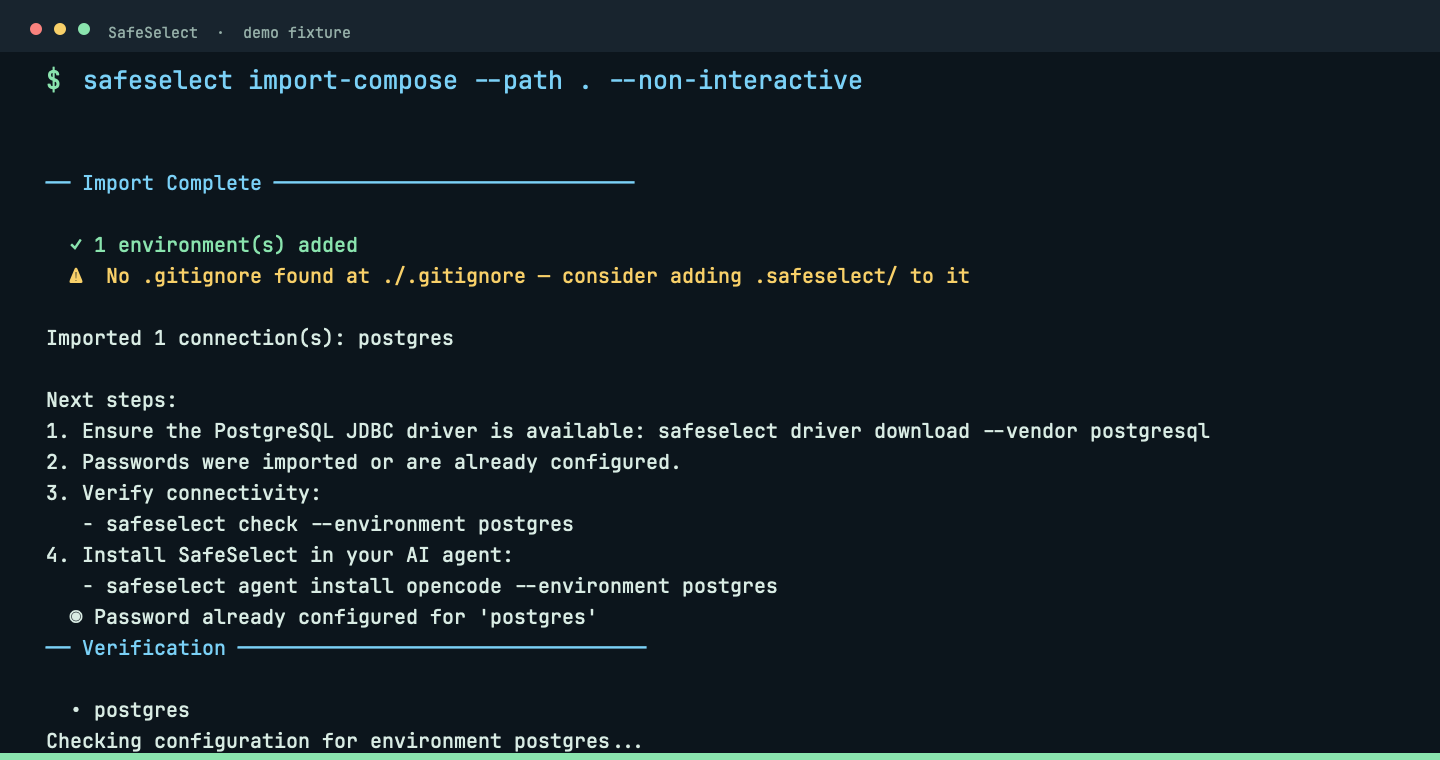1440x760 pixels.
Task: Click the circle icon before 'Password already configured'
Action: point(76,617)
